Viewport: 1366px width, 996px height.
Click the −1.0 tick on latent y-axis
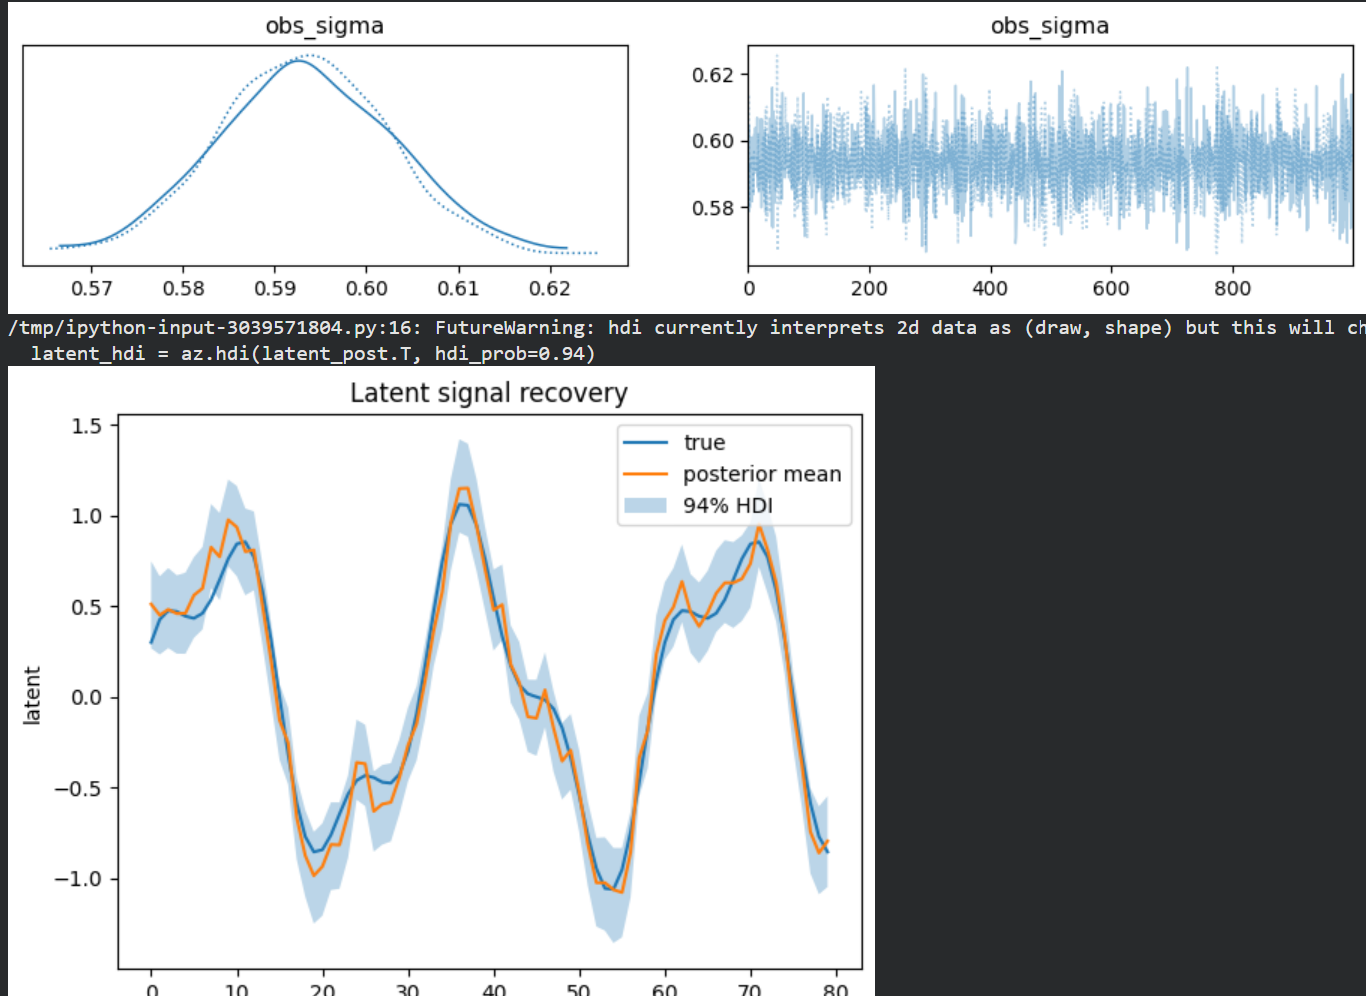tap(78, 879)
